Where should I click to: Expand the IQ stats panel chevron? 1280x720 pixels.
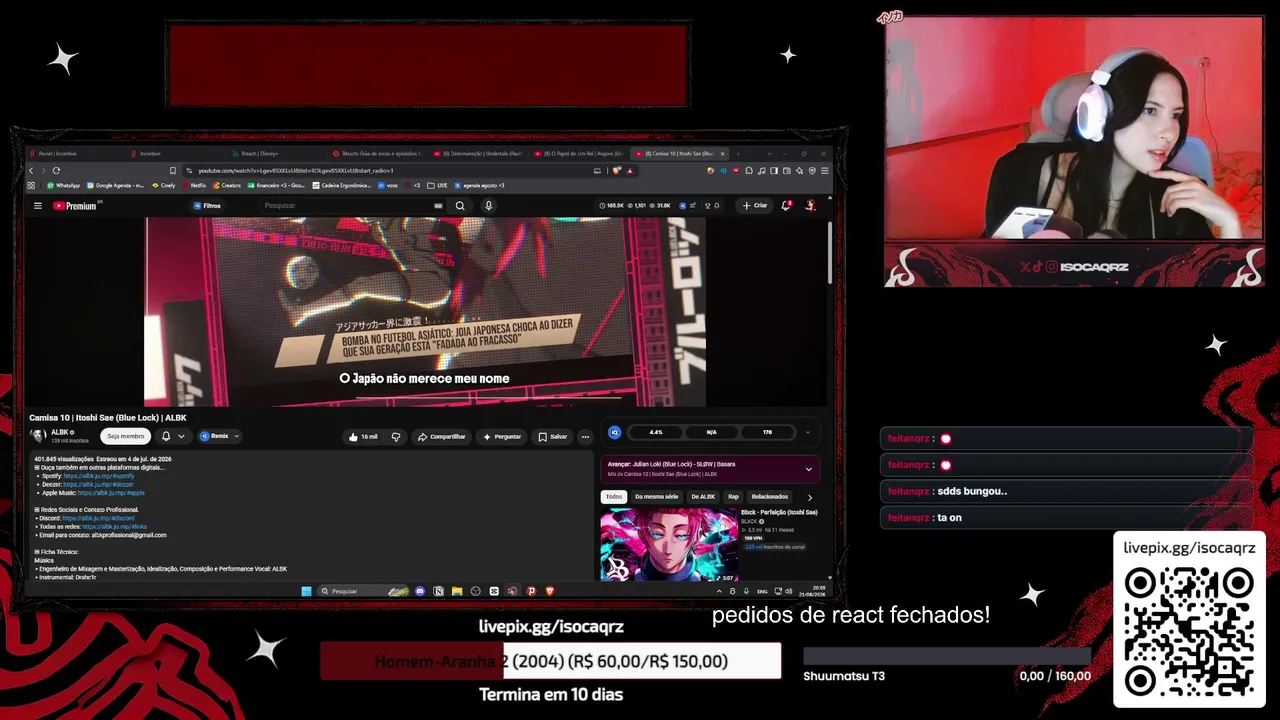point(807,433)
